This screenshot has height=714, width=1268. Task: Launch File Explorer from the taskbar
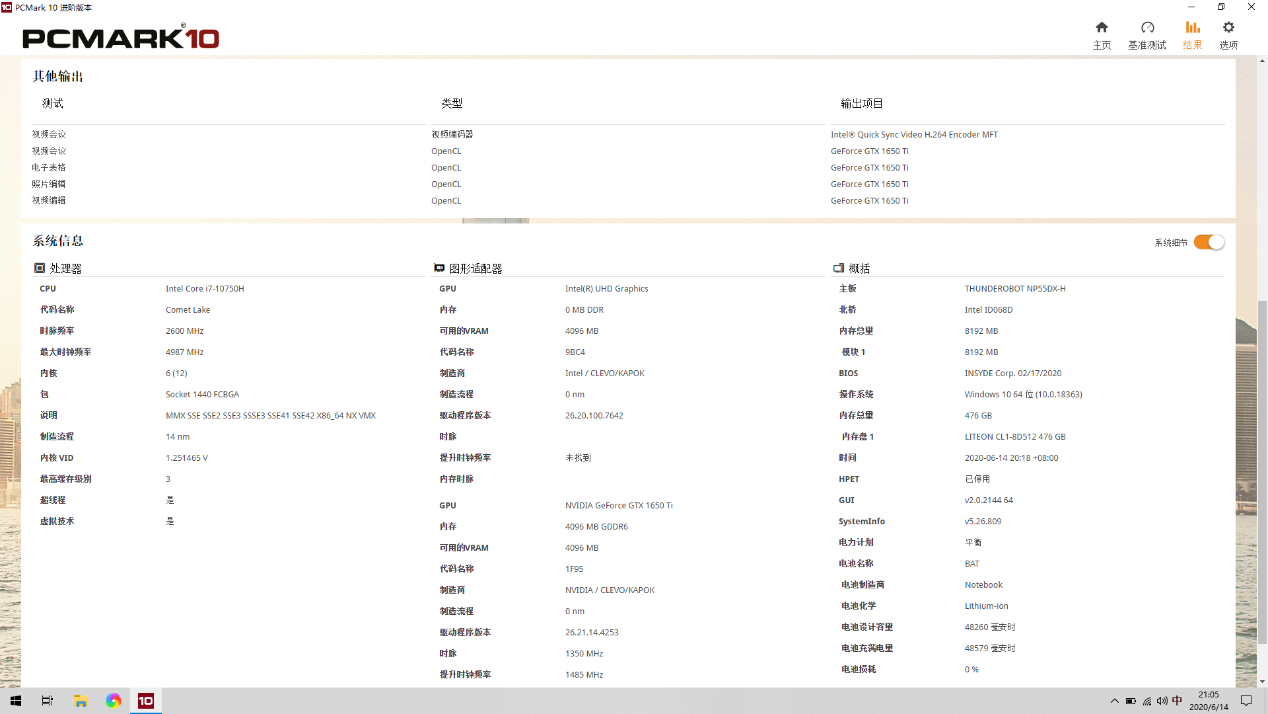click(x=81, y=700)
